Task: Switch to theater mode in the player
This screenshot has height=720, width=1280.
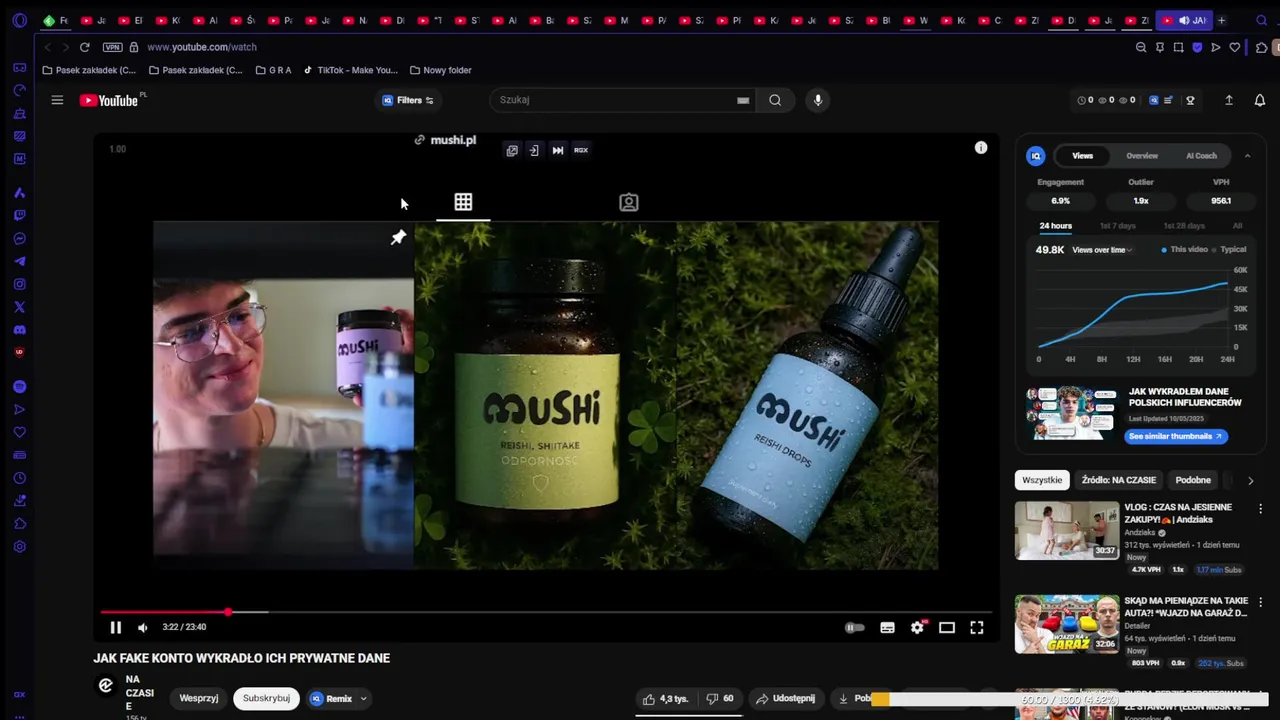Action: coord(947,627)
